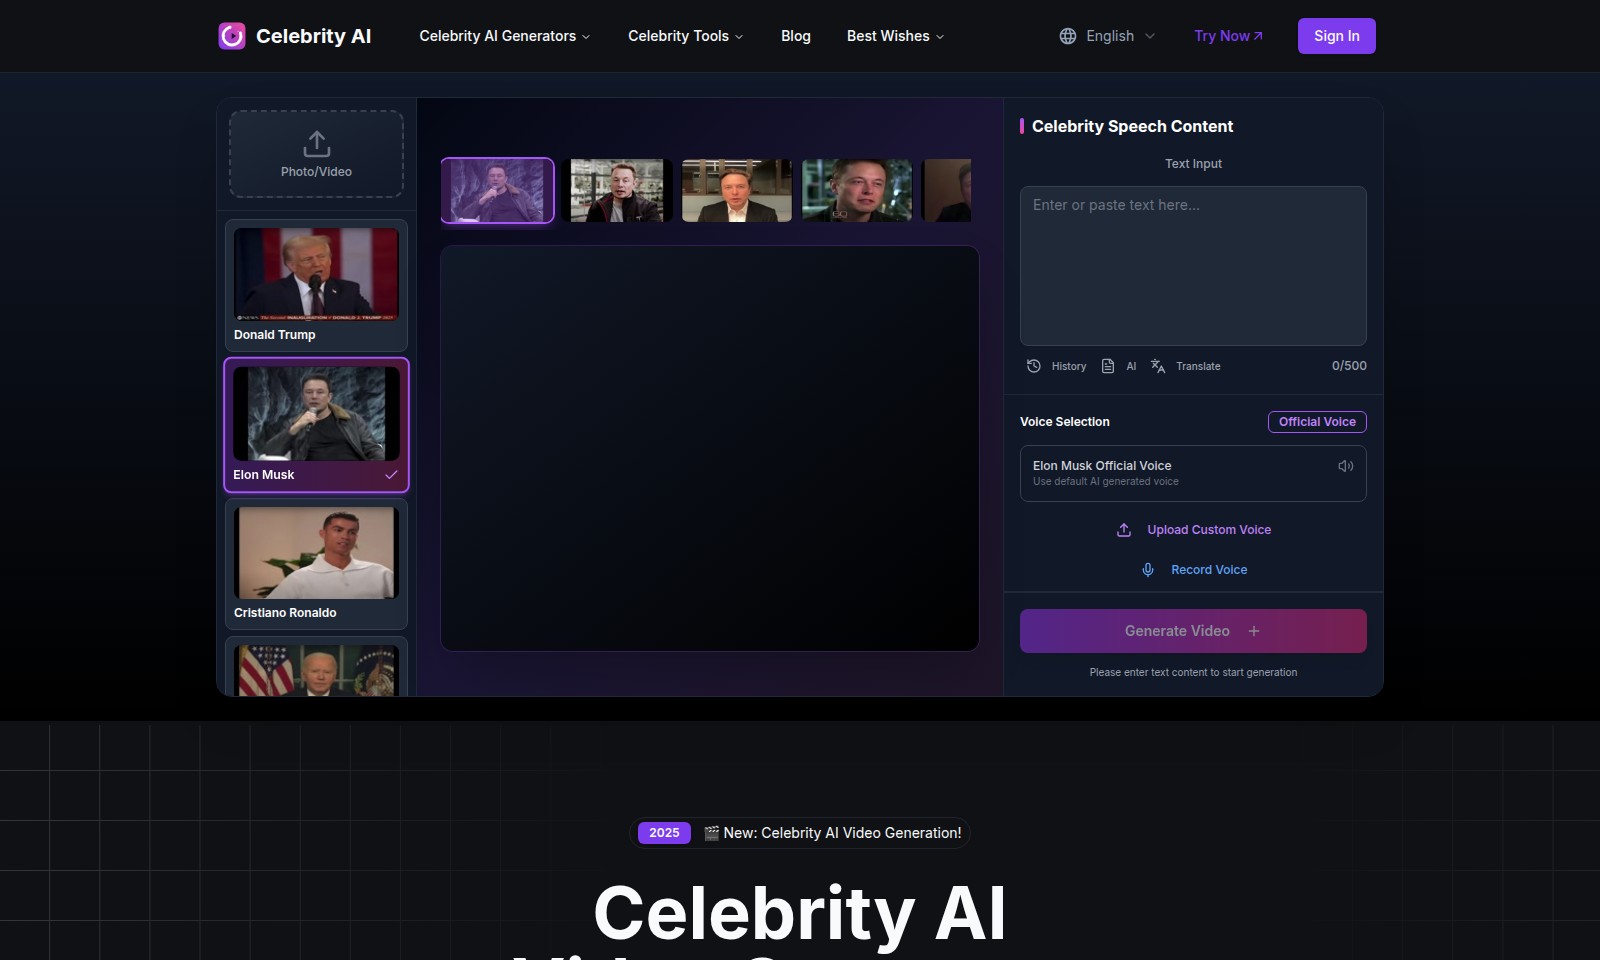Click the 0/500 character counter
Screen dimensions: 1600x960
click(1349, 366)
